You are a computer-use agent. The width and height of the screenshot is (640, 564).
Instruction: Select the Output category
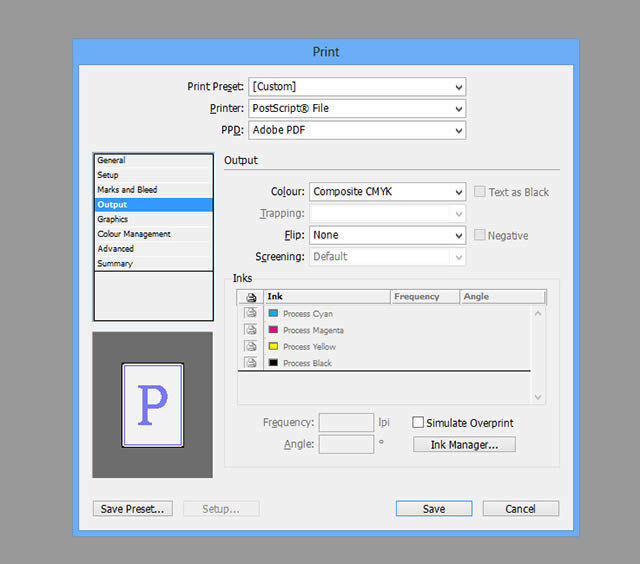(153, 204)
